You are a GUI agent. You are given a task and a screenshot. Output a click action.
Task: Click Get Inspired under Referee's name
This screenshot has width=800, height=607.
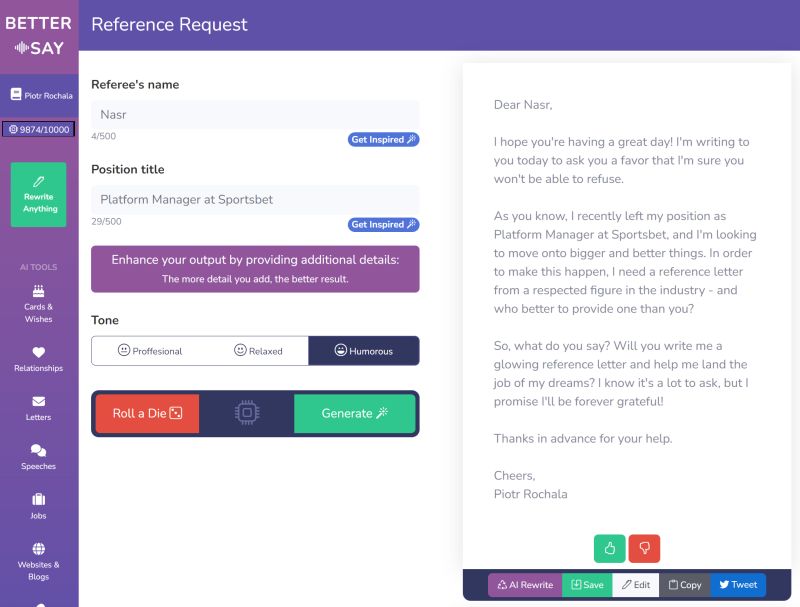point(383,140)
